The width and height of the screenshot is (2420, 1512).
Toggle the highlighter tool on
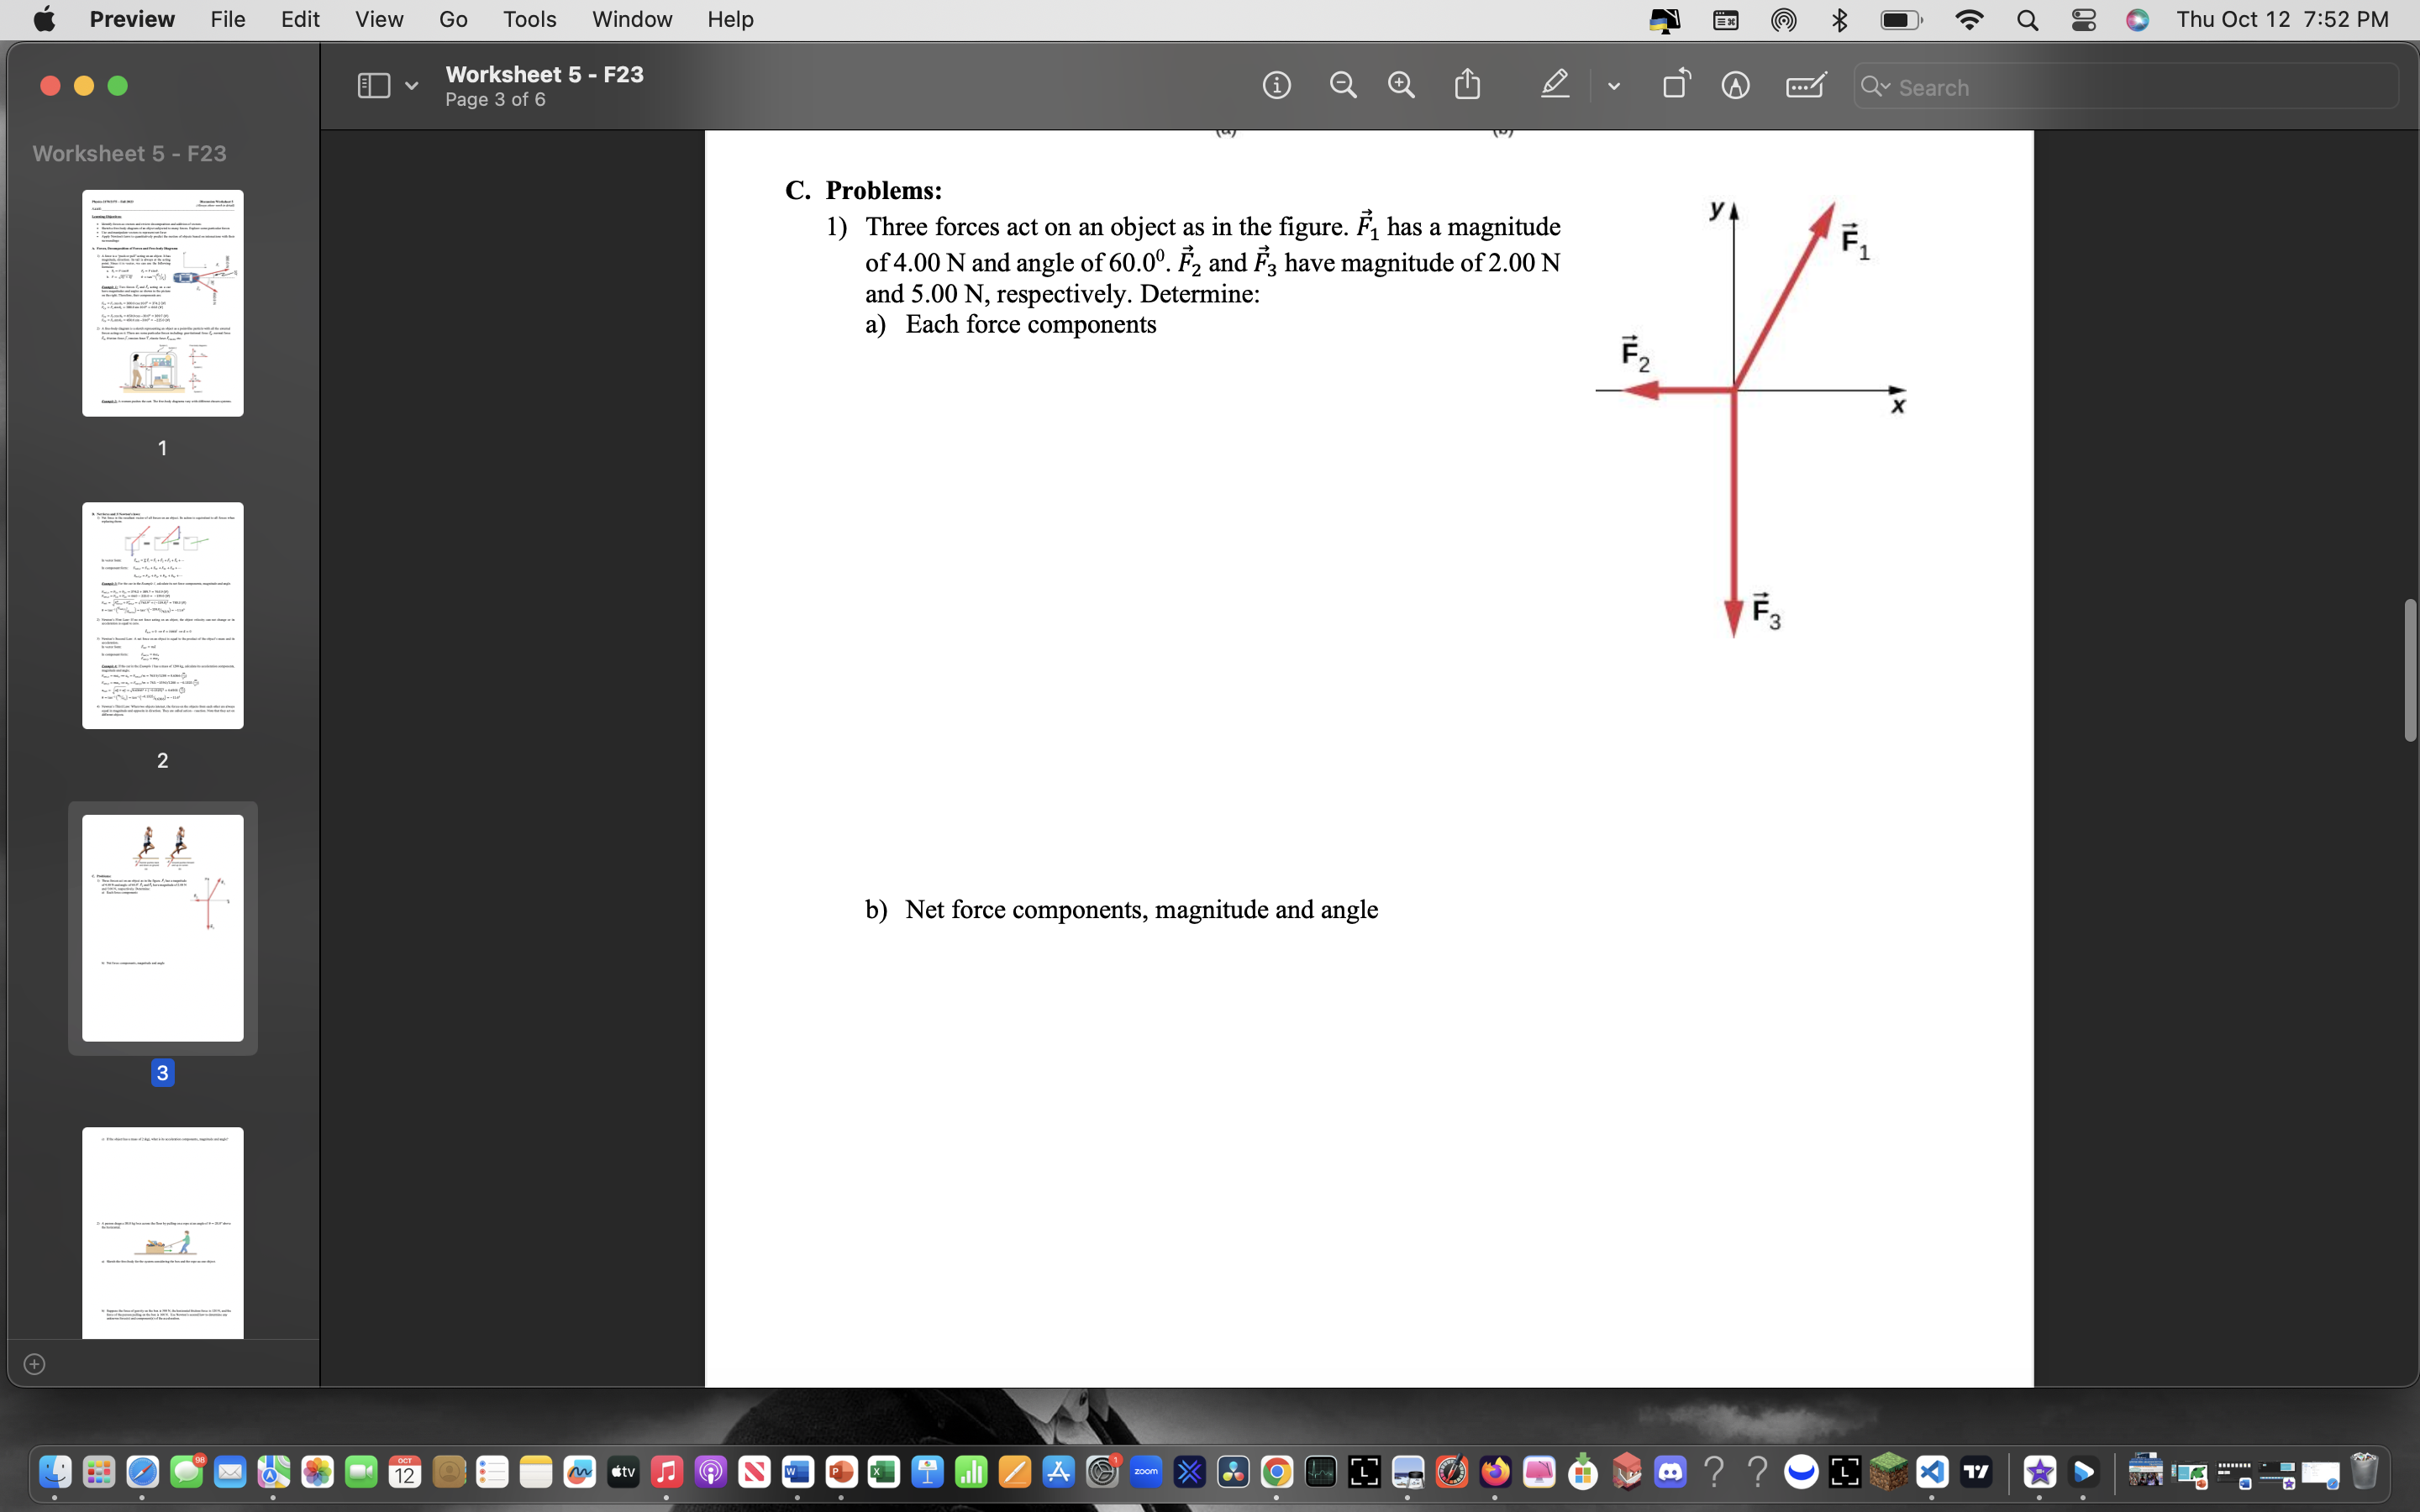[x=1555, y=85]
